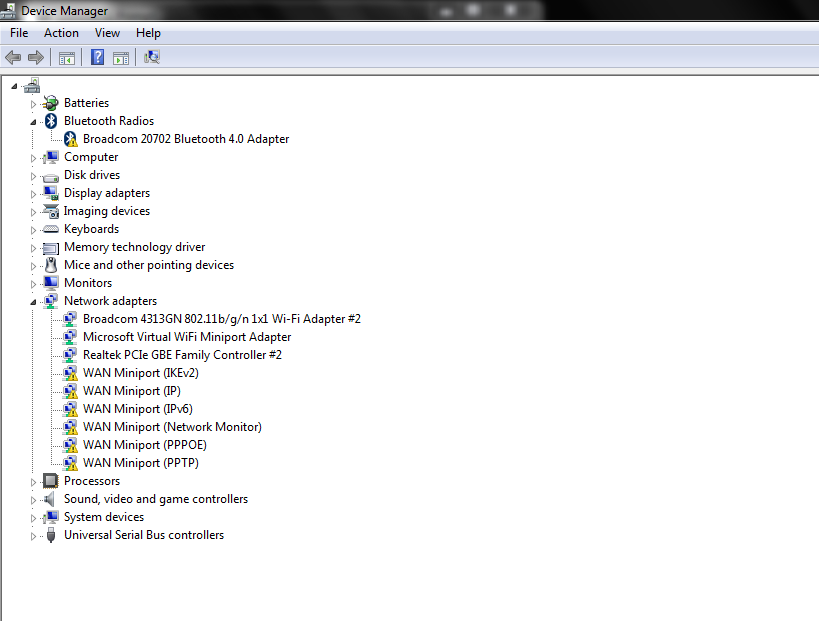Screen dimensions: 819x621
Task: Select the System devices label
Action: point(104,517)
